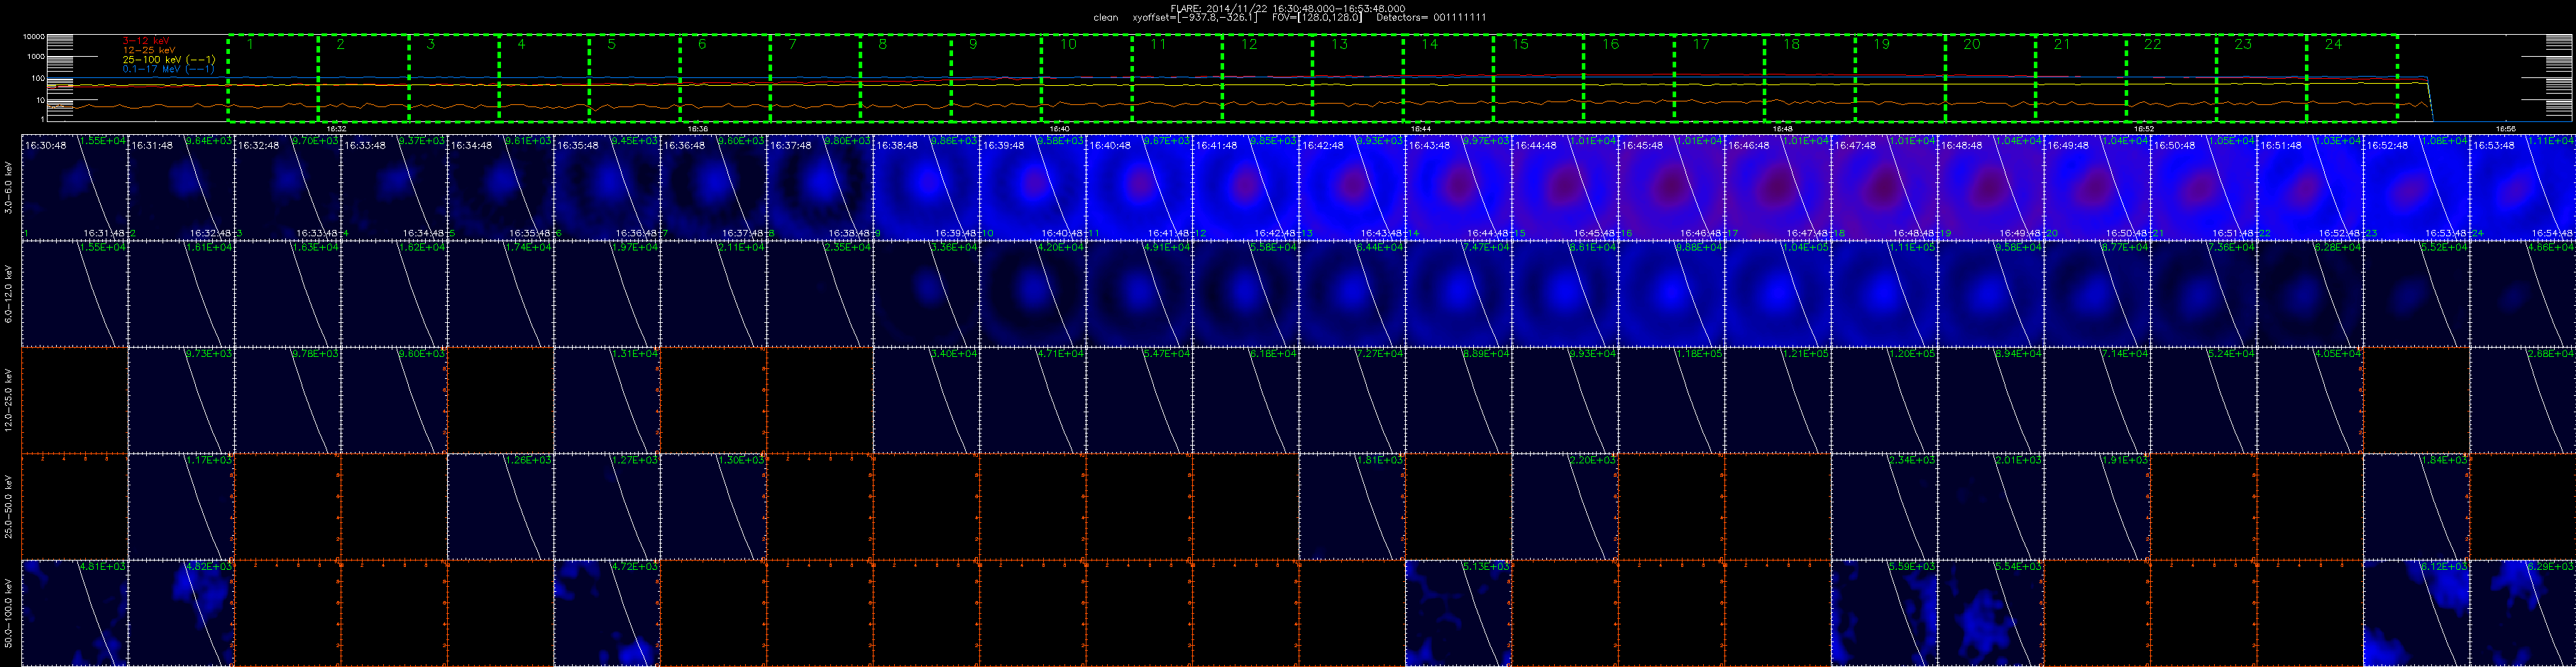Open the 50.0-100.0 keV image with peak 5.54E+03
Image resolution: width=2576 pixels, height=667 pixels.
pyautogui.click(x=1991, y=613)
